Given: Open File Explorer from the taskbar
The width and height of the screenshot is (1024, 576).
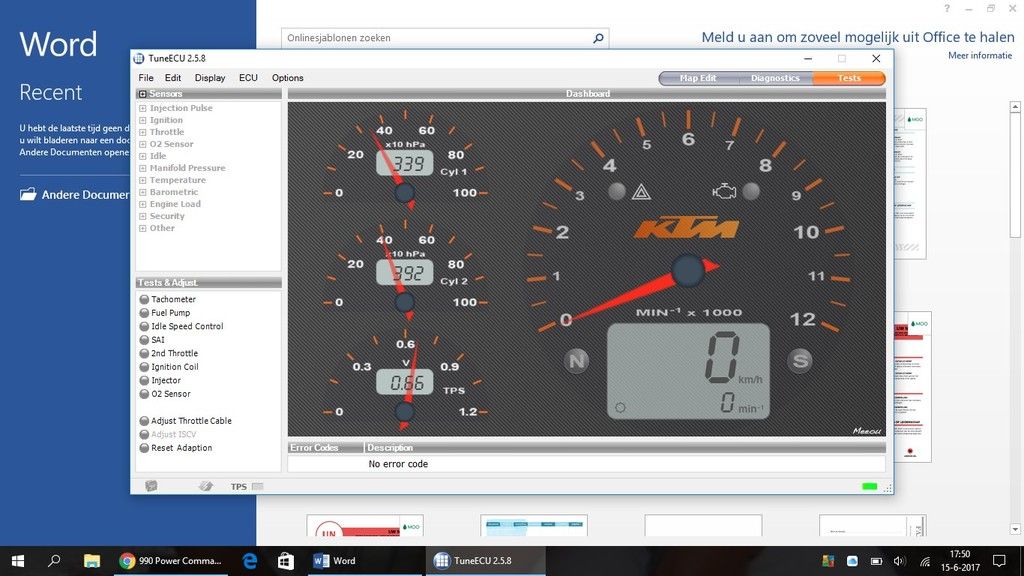Looking at the screenshot, I should click(91, 561).
